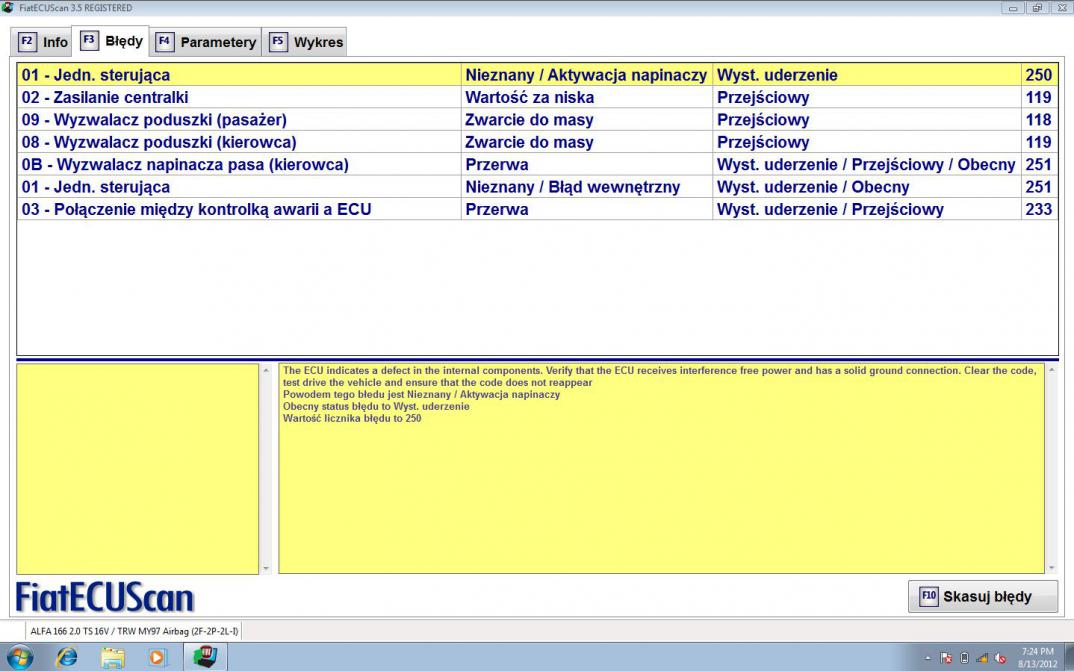The image size is (1074, 671).
Task: Open the Parametery tab
Action: pyautogui.click(x=205, y=42)
